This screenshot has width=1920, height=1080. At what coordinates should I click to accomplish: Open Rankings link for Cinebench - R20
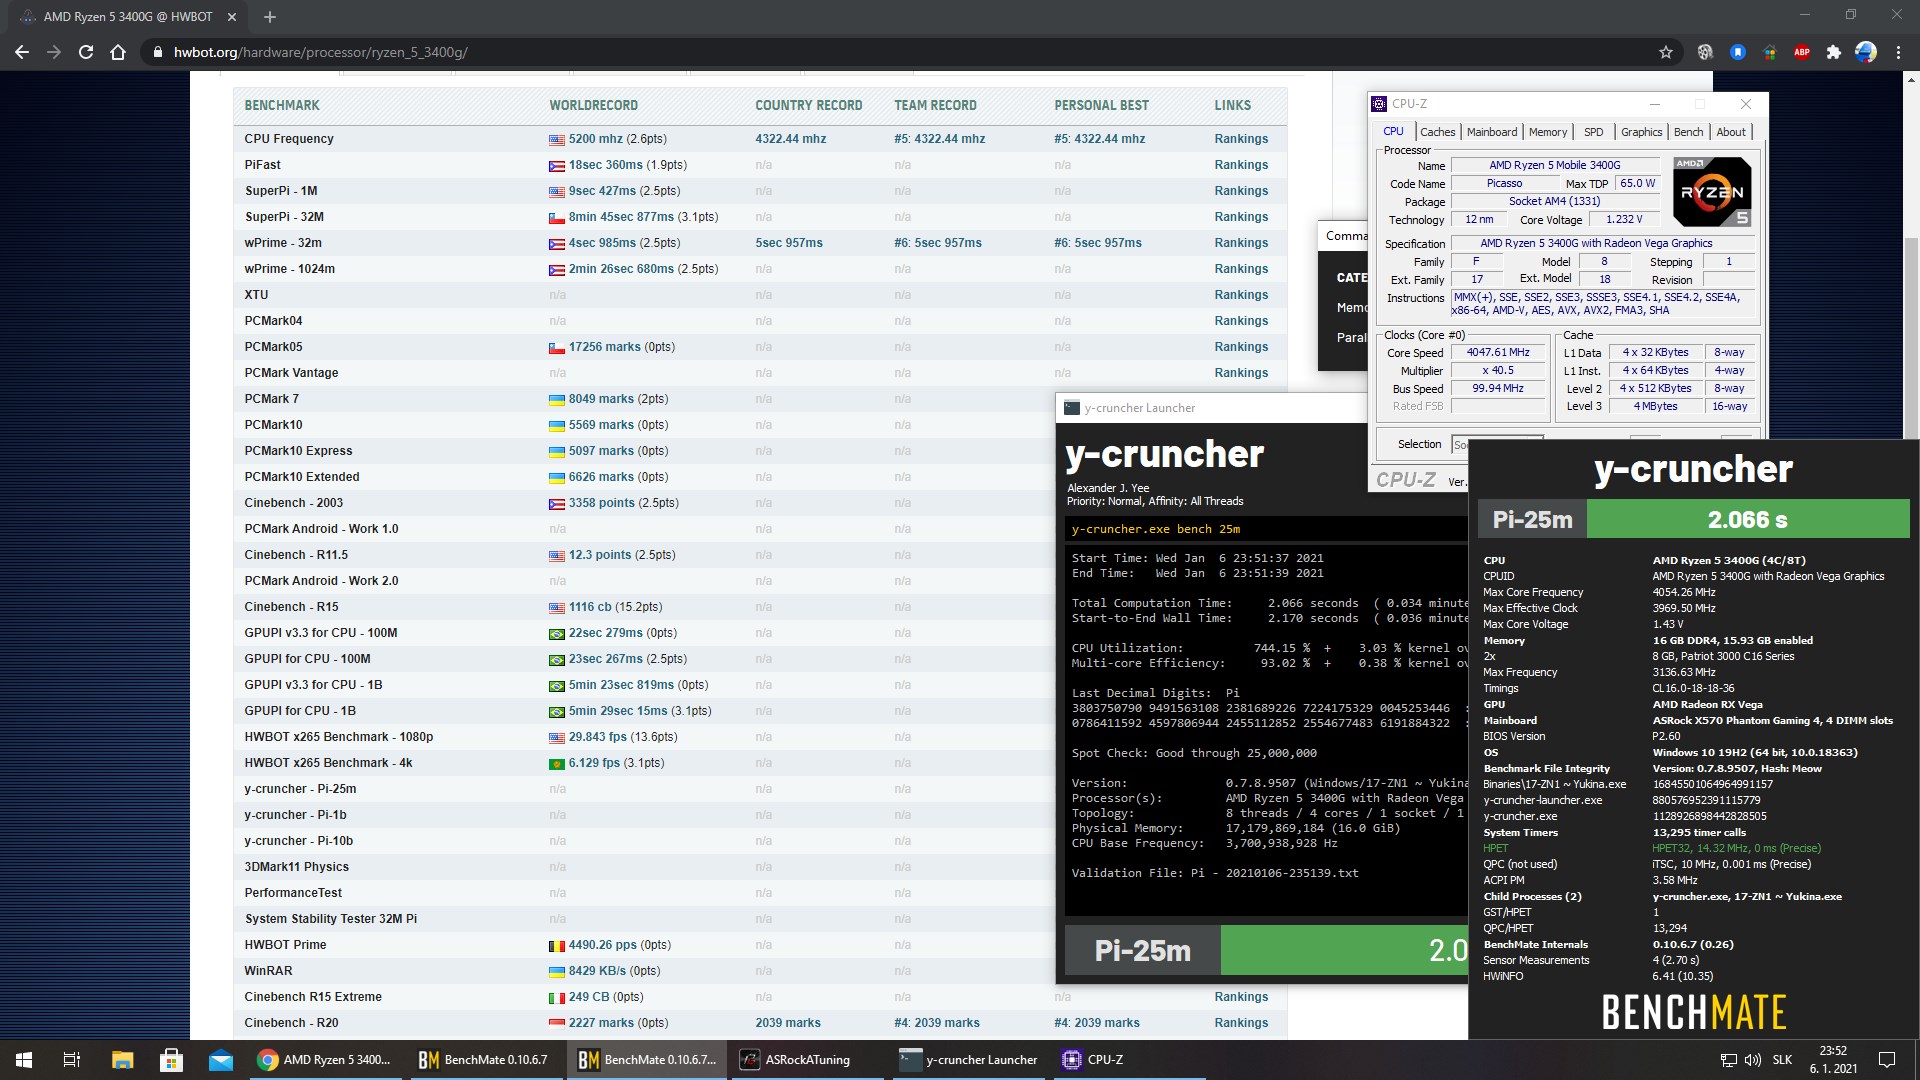(1241, 1023)
